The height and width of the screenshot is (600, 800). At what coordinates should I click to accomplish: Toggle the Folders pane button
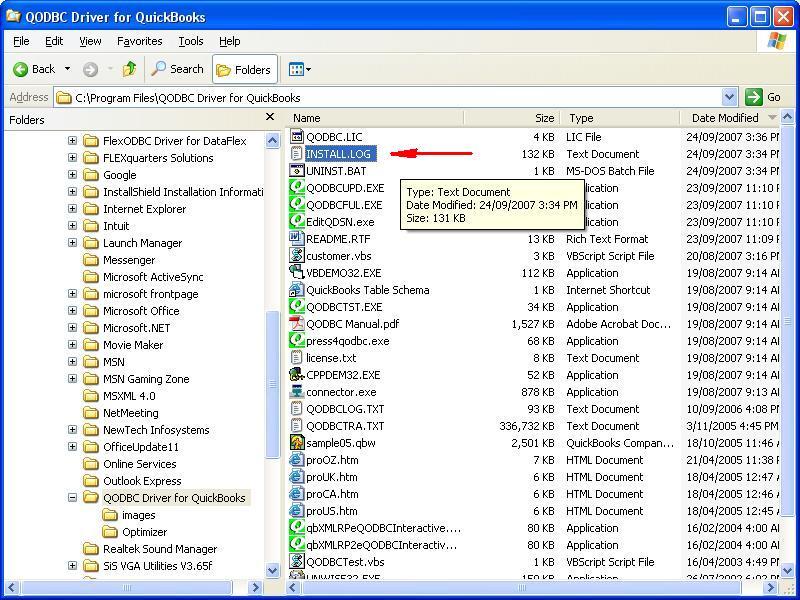point(244,69)
